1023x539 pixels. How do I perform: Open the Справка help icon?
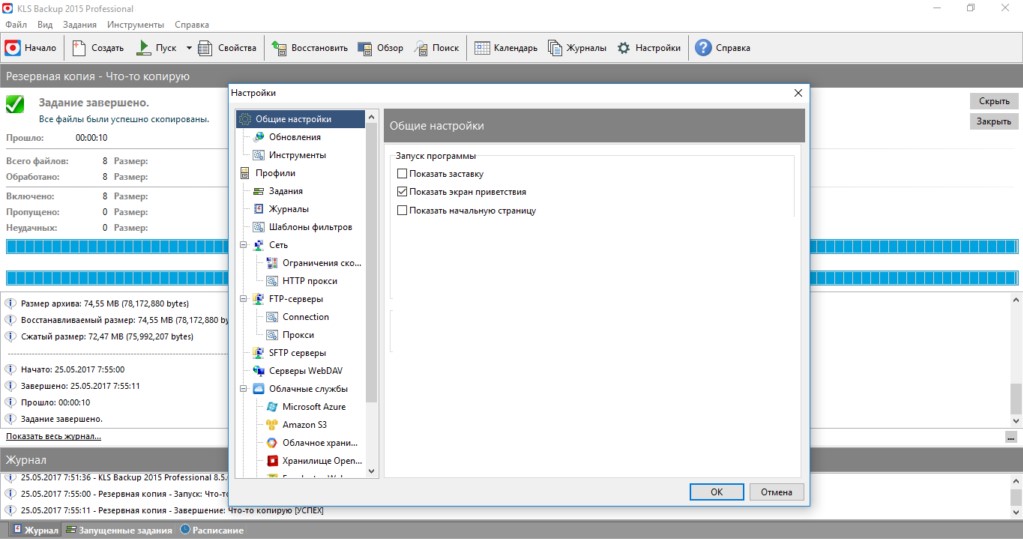tap(703, 48)
